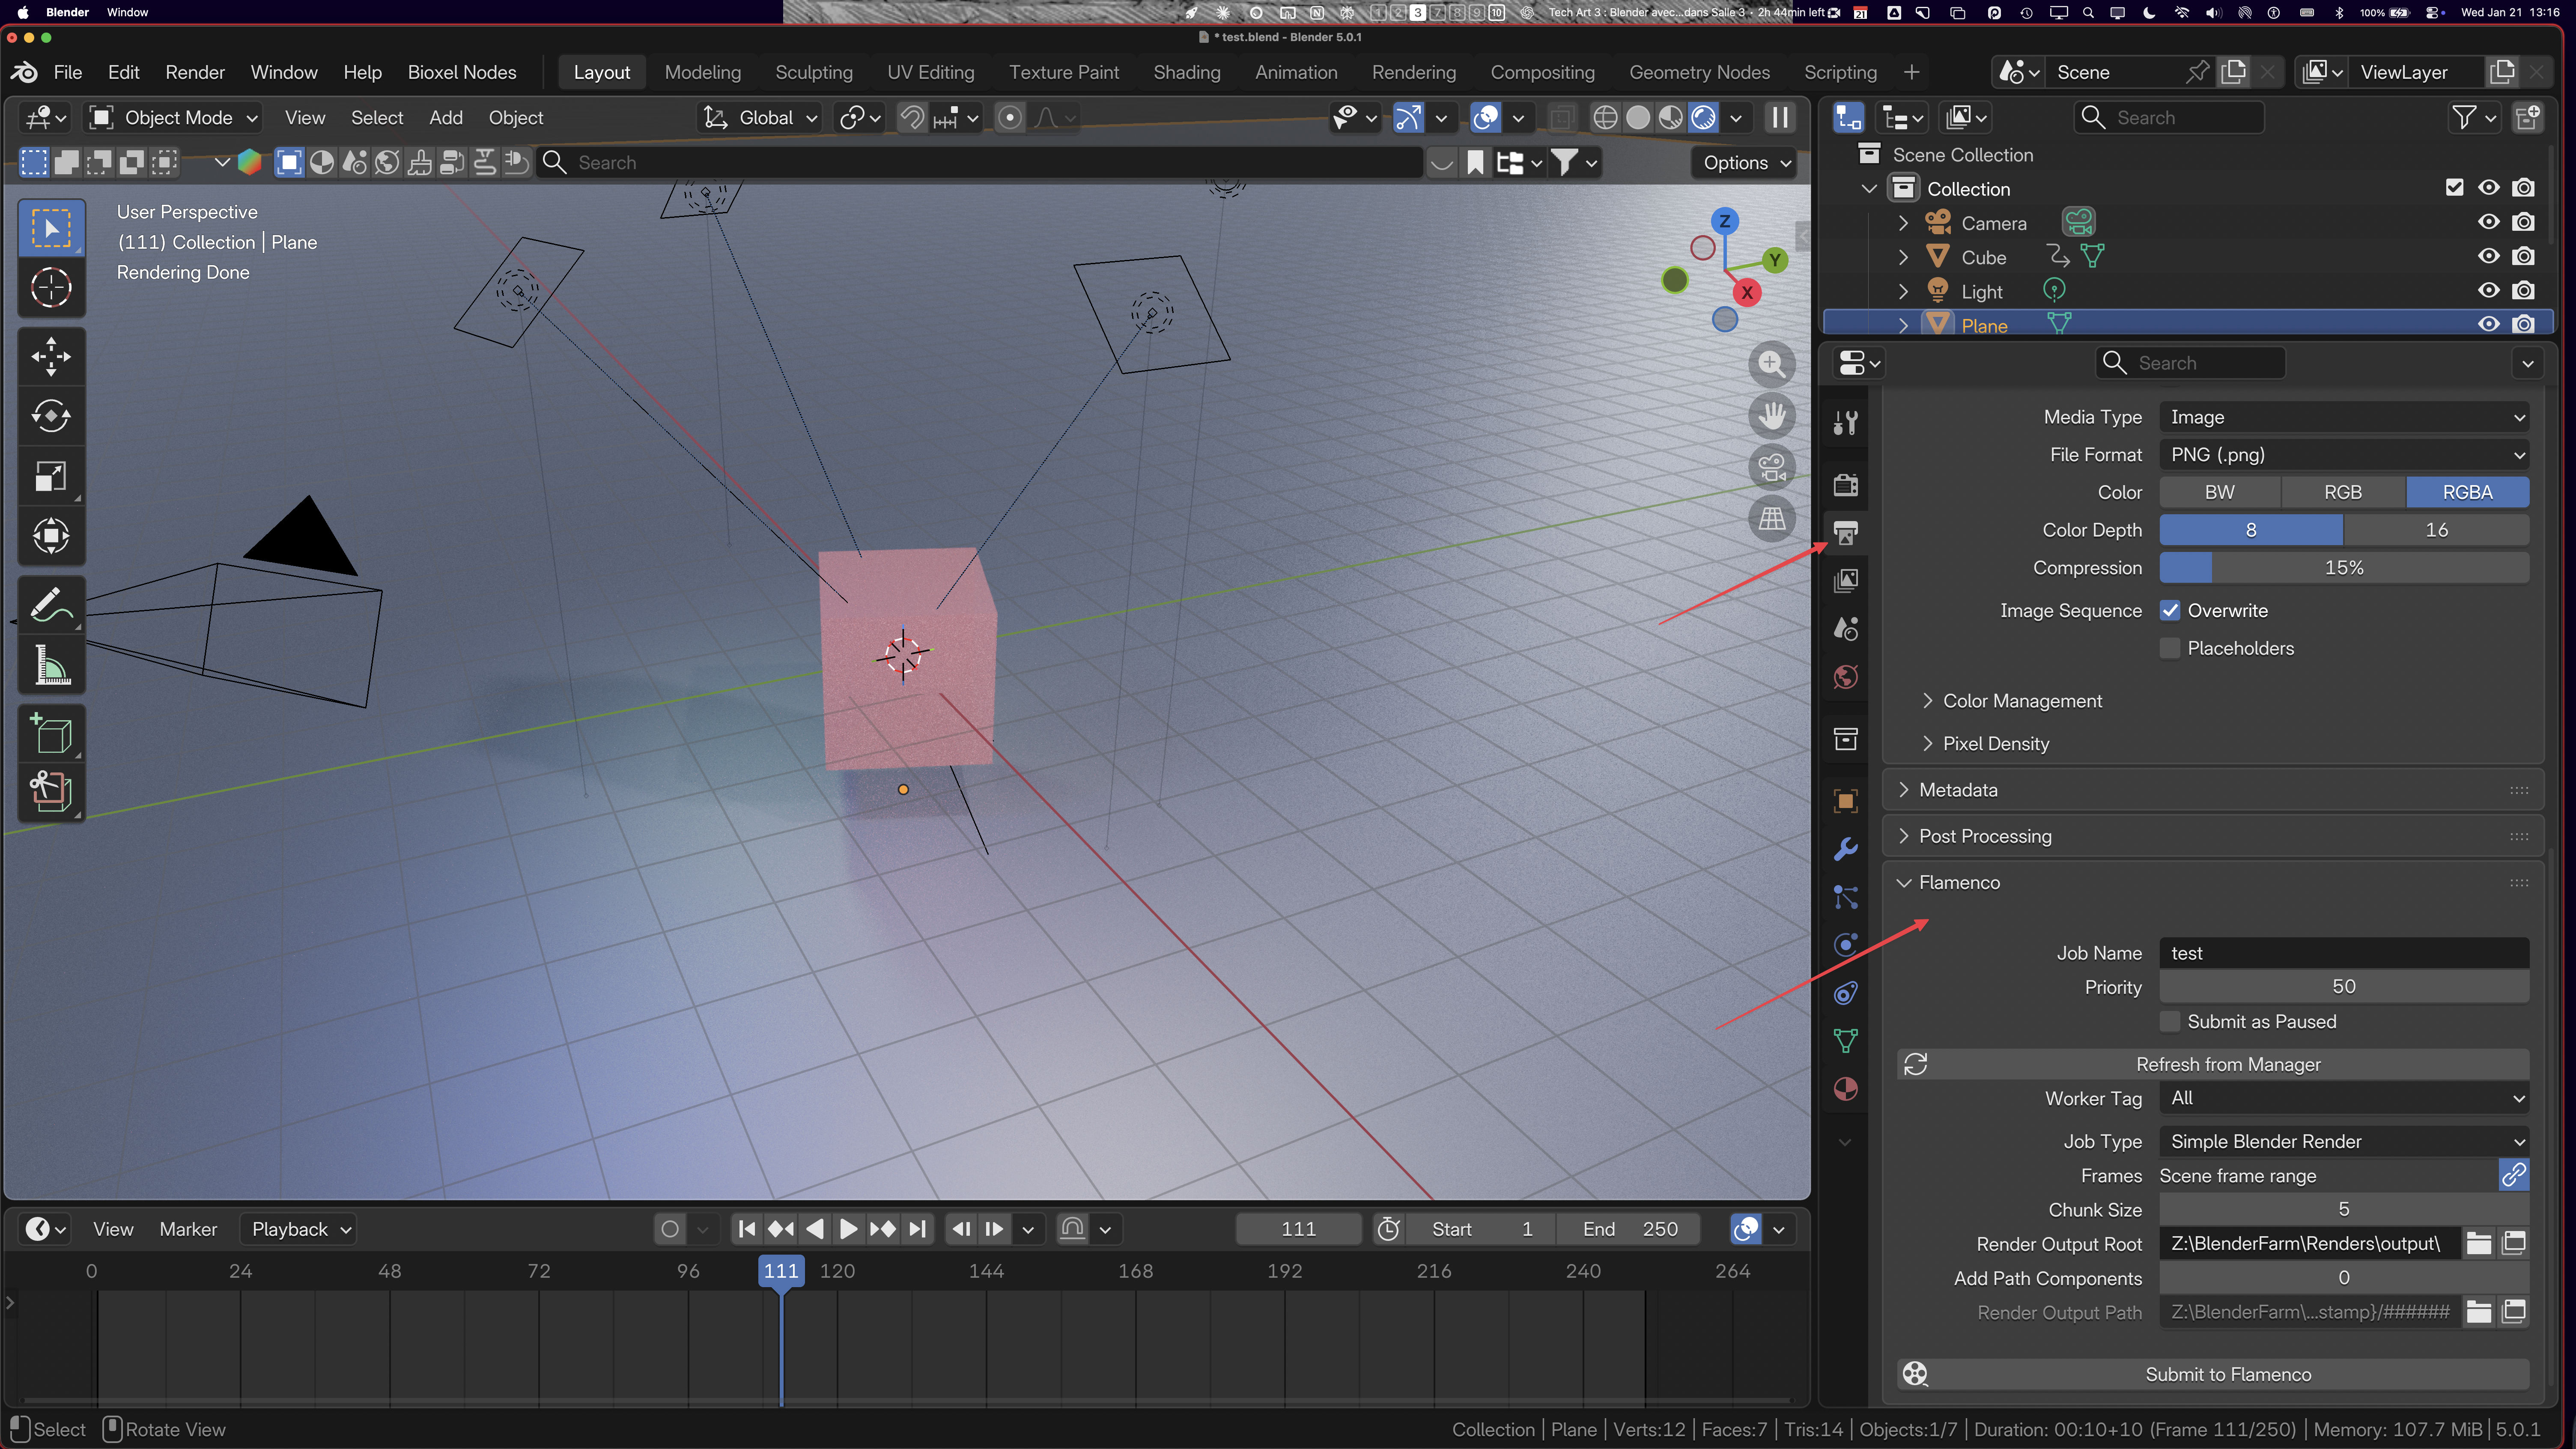Open Global transform orientation dropdown
Screen dimensions: 2576x1449
tap(760, 118)
